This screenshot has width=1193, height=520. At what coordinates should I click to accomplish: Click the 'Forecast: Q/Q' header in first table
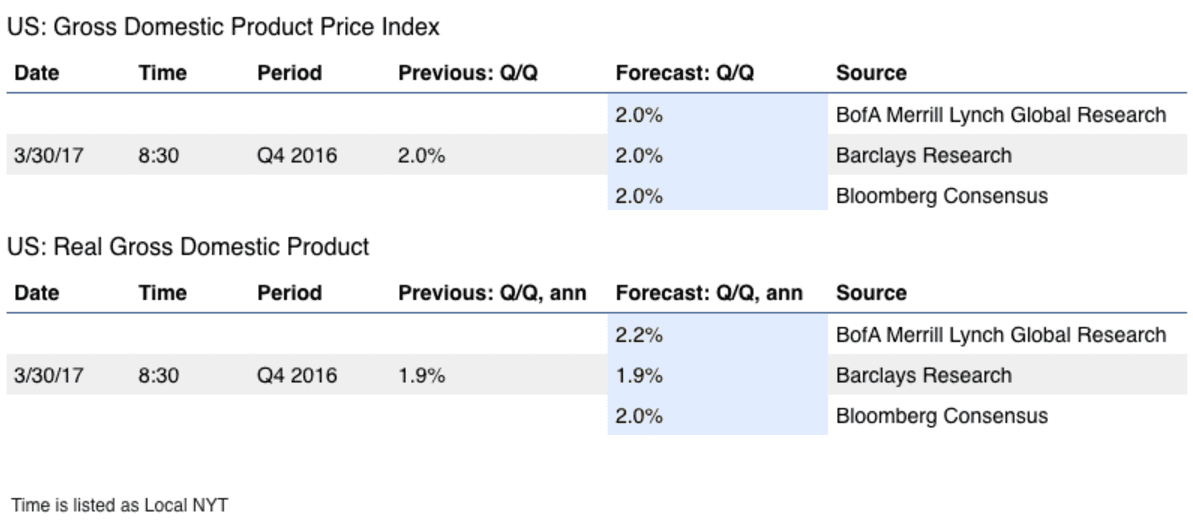tap(685, 73)
